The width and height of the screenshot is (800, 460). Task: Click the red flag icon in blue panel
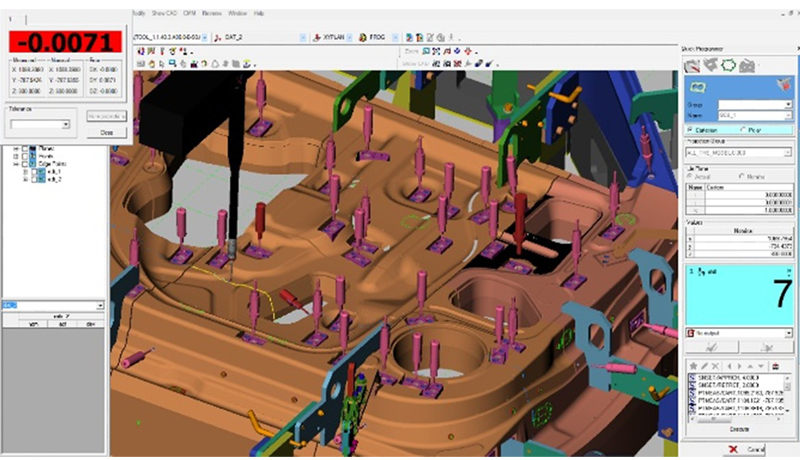(781, 86)
